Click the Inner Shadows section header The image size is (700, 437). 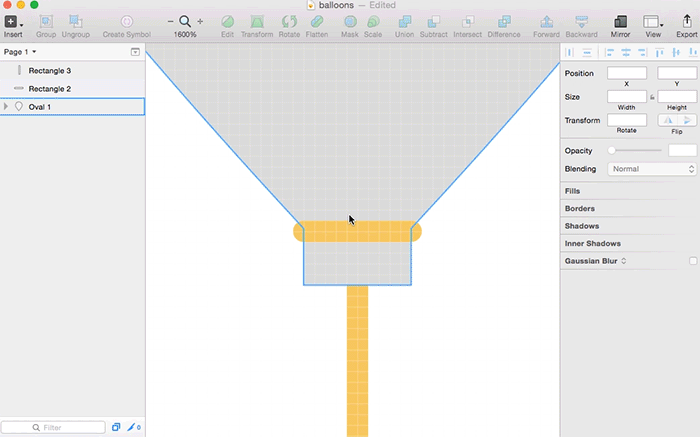click(x=592, y=243)
